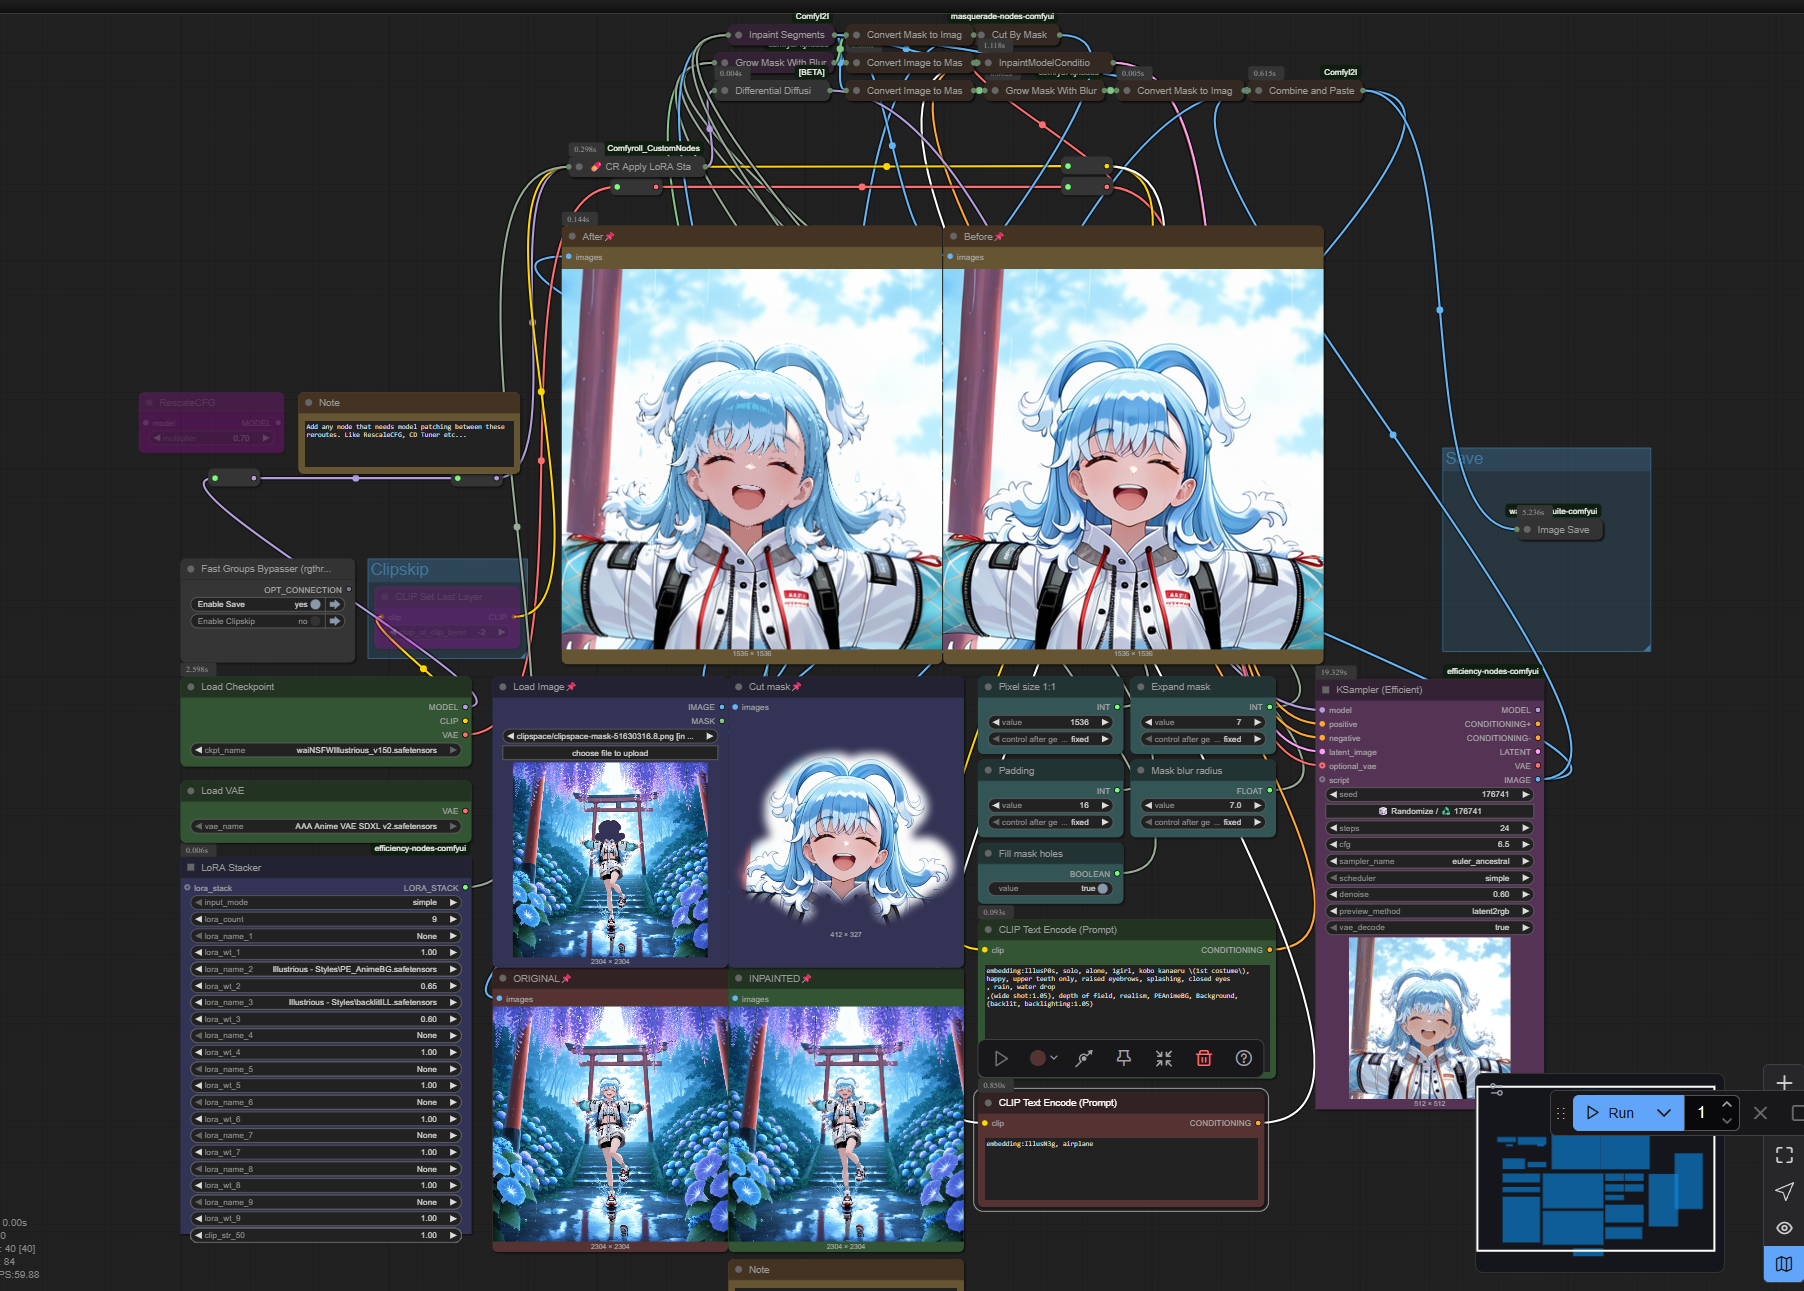The width and height of the screenshot is (1804, 1291).
Task: Click the Run button to queue prompt
Action: coord(1610,1113)
